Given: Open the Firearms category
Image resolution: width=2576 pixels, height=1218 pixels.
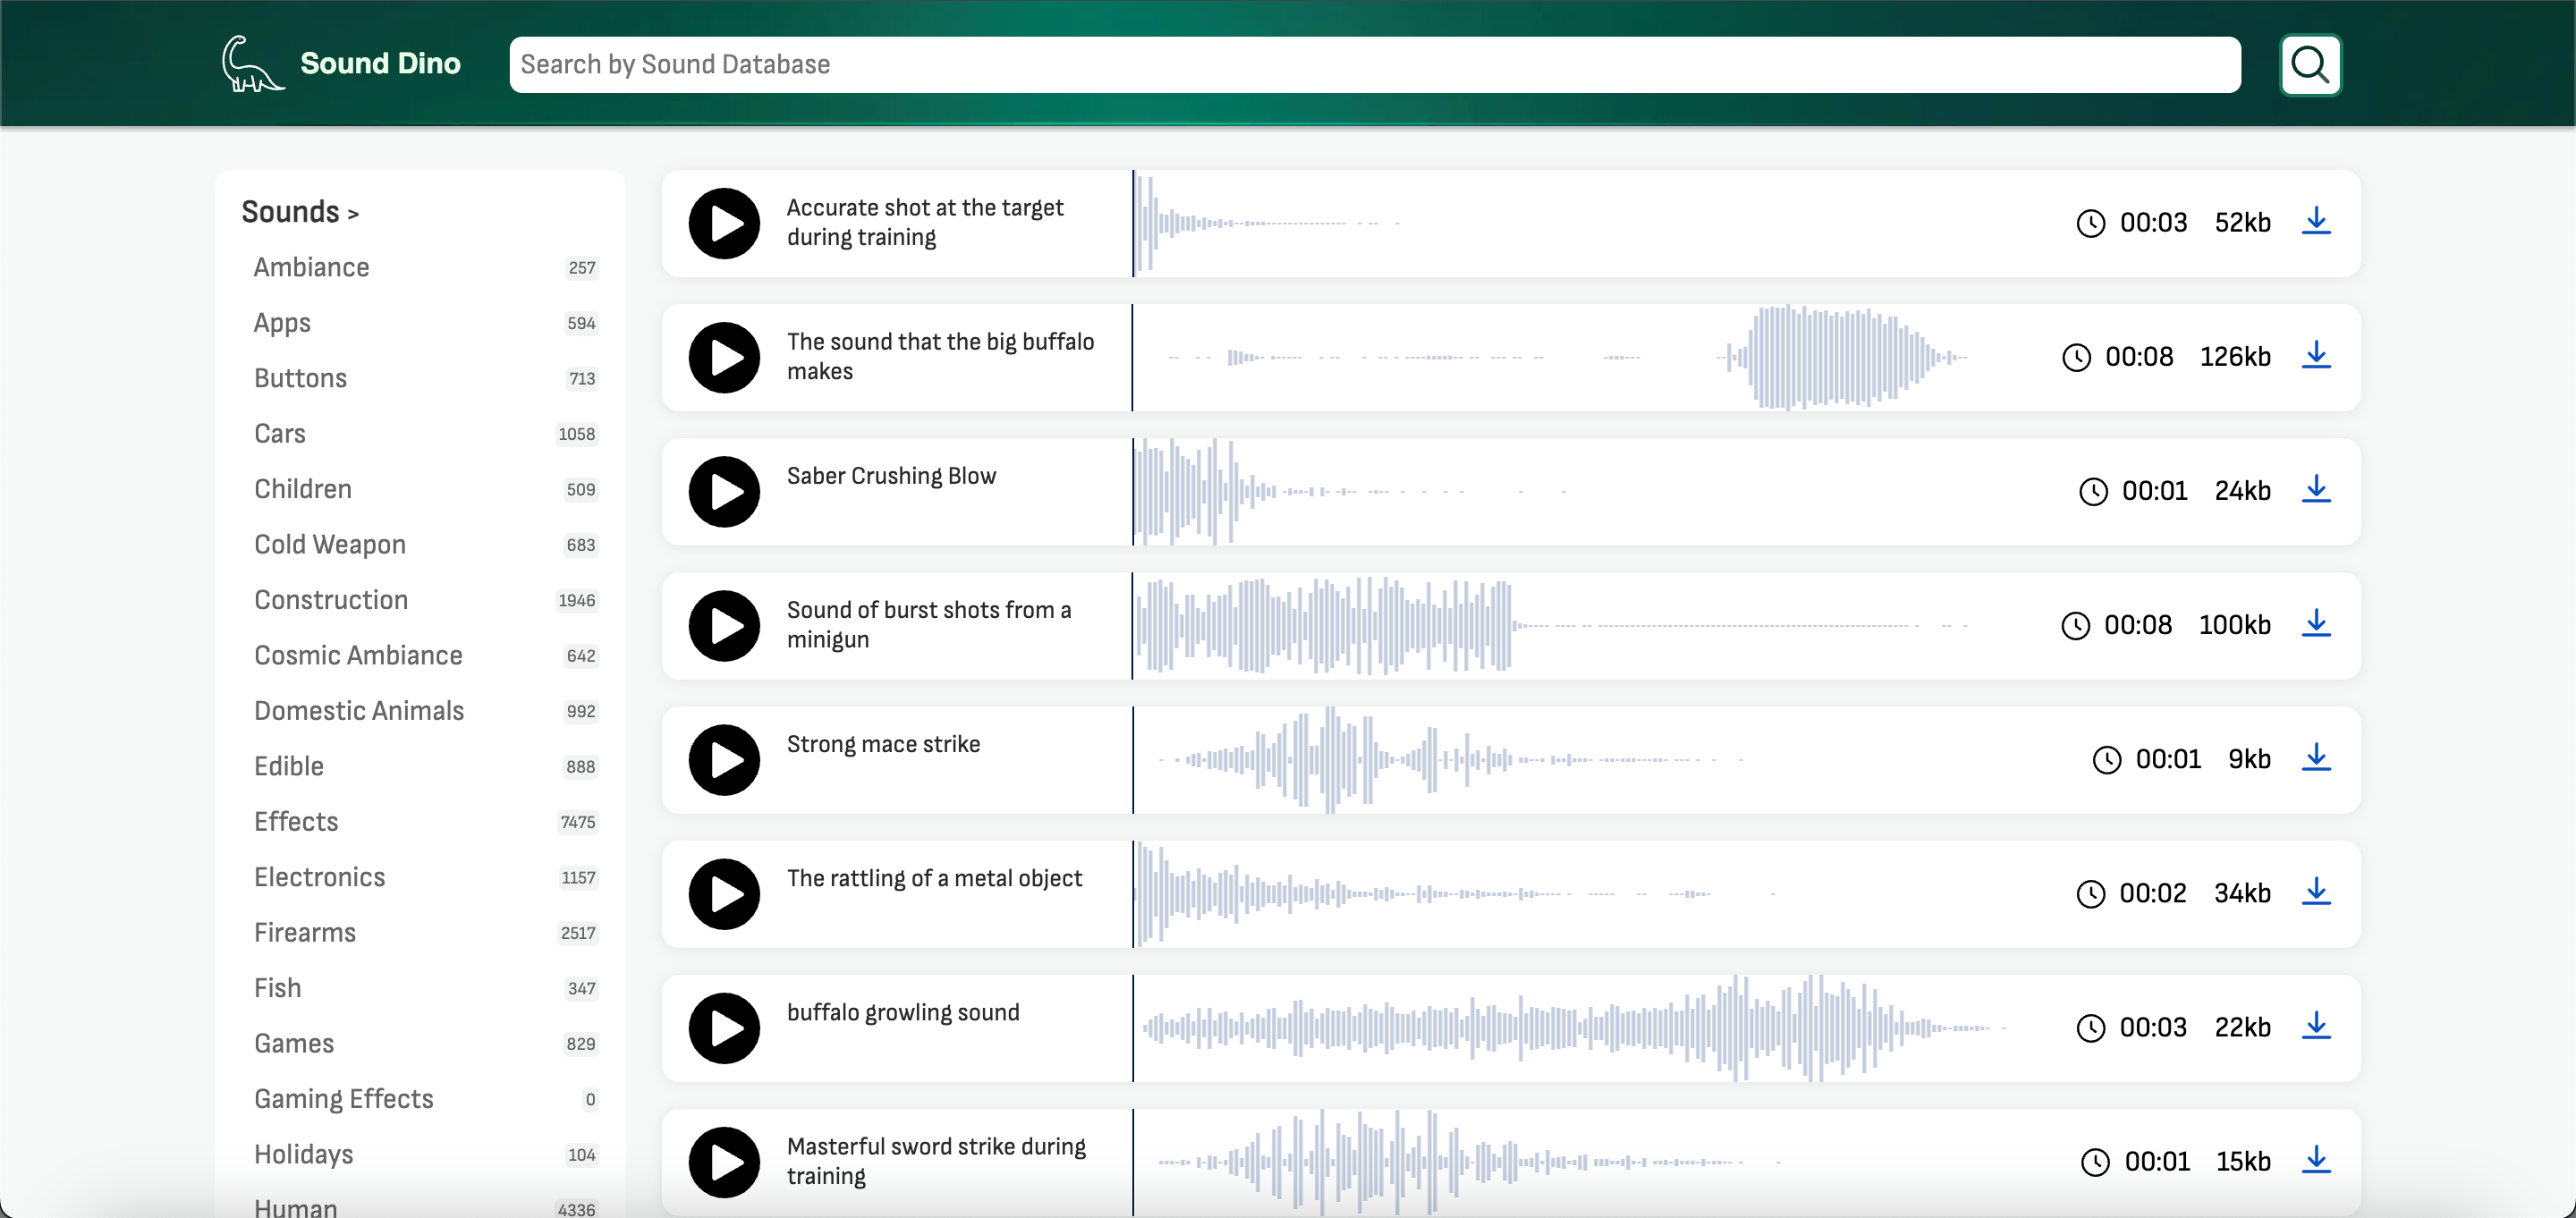Looking at the screenshot, I should [x=304, y=932].
